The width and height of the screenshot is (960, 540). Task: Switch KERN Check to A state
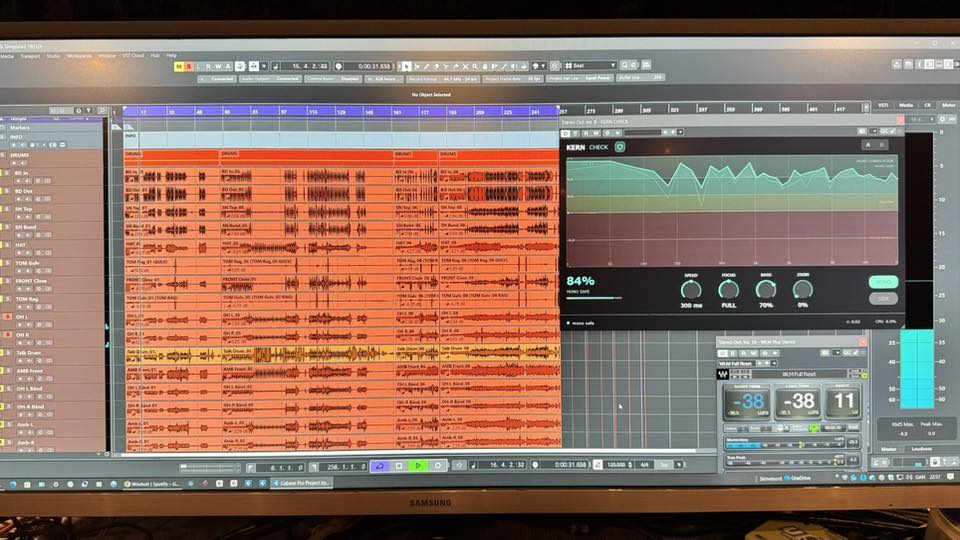(868, 145)
